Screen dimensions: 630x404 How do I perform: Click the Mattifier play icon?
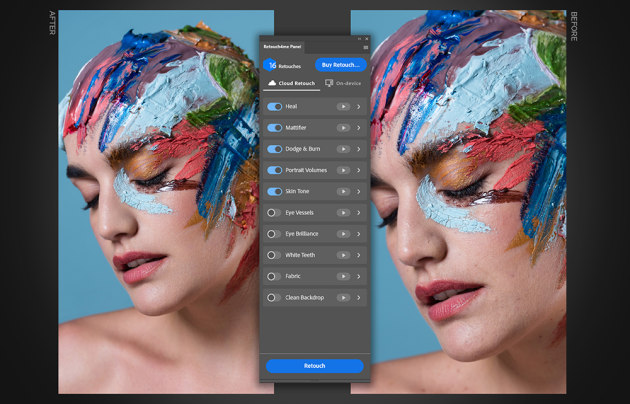coord(343,128)
